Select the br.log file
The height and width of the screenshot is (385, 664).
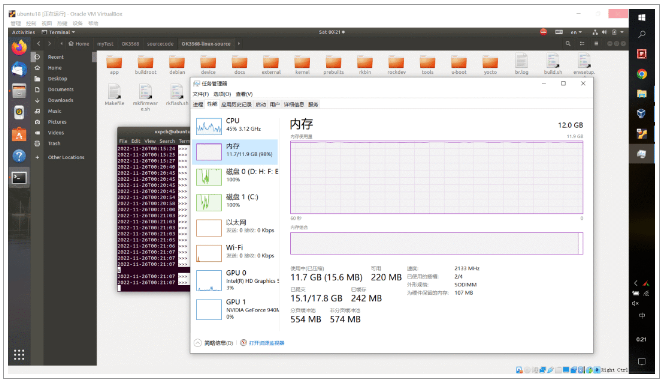[x=521, y=64]
